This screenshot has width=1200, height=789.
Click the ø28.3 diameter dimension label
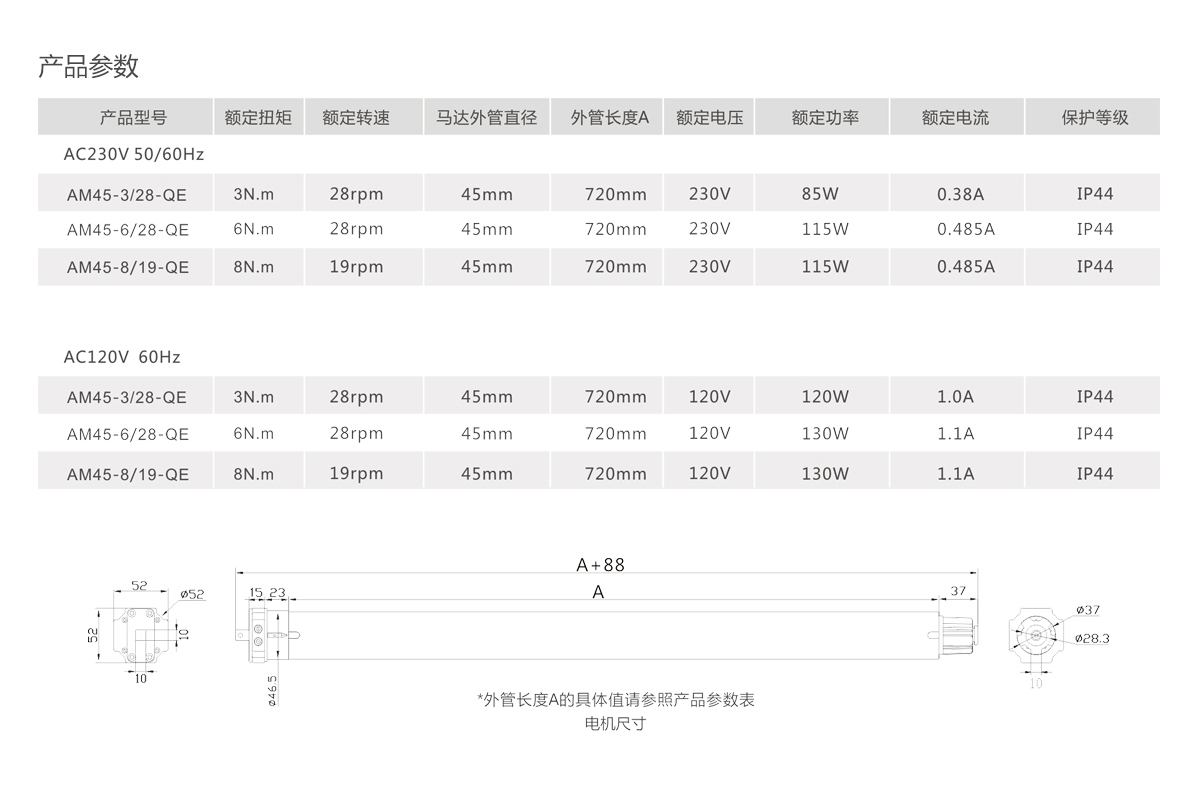1092,638
